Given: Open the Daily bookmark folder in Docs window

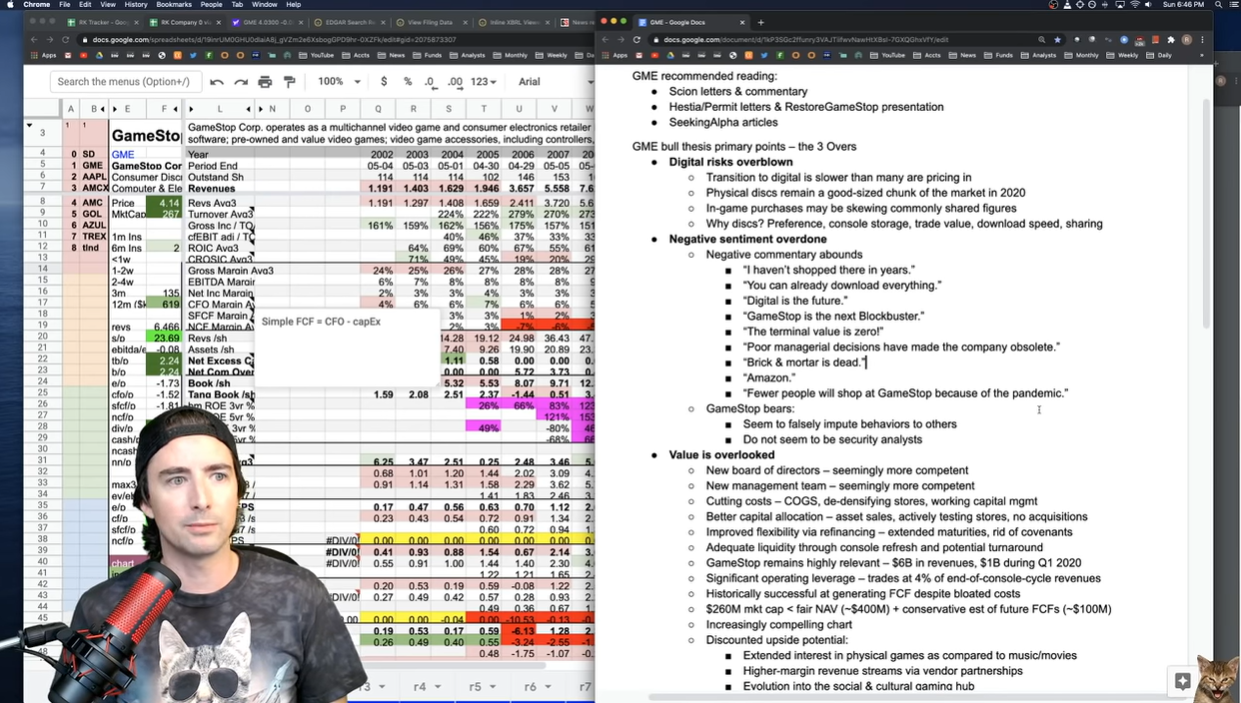Looking at the screenshot, I should point(1159,56).
